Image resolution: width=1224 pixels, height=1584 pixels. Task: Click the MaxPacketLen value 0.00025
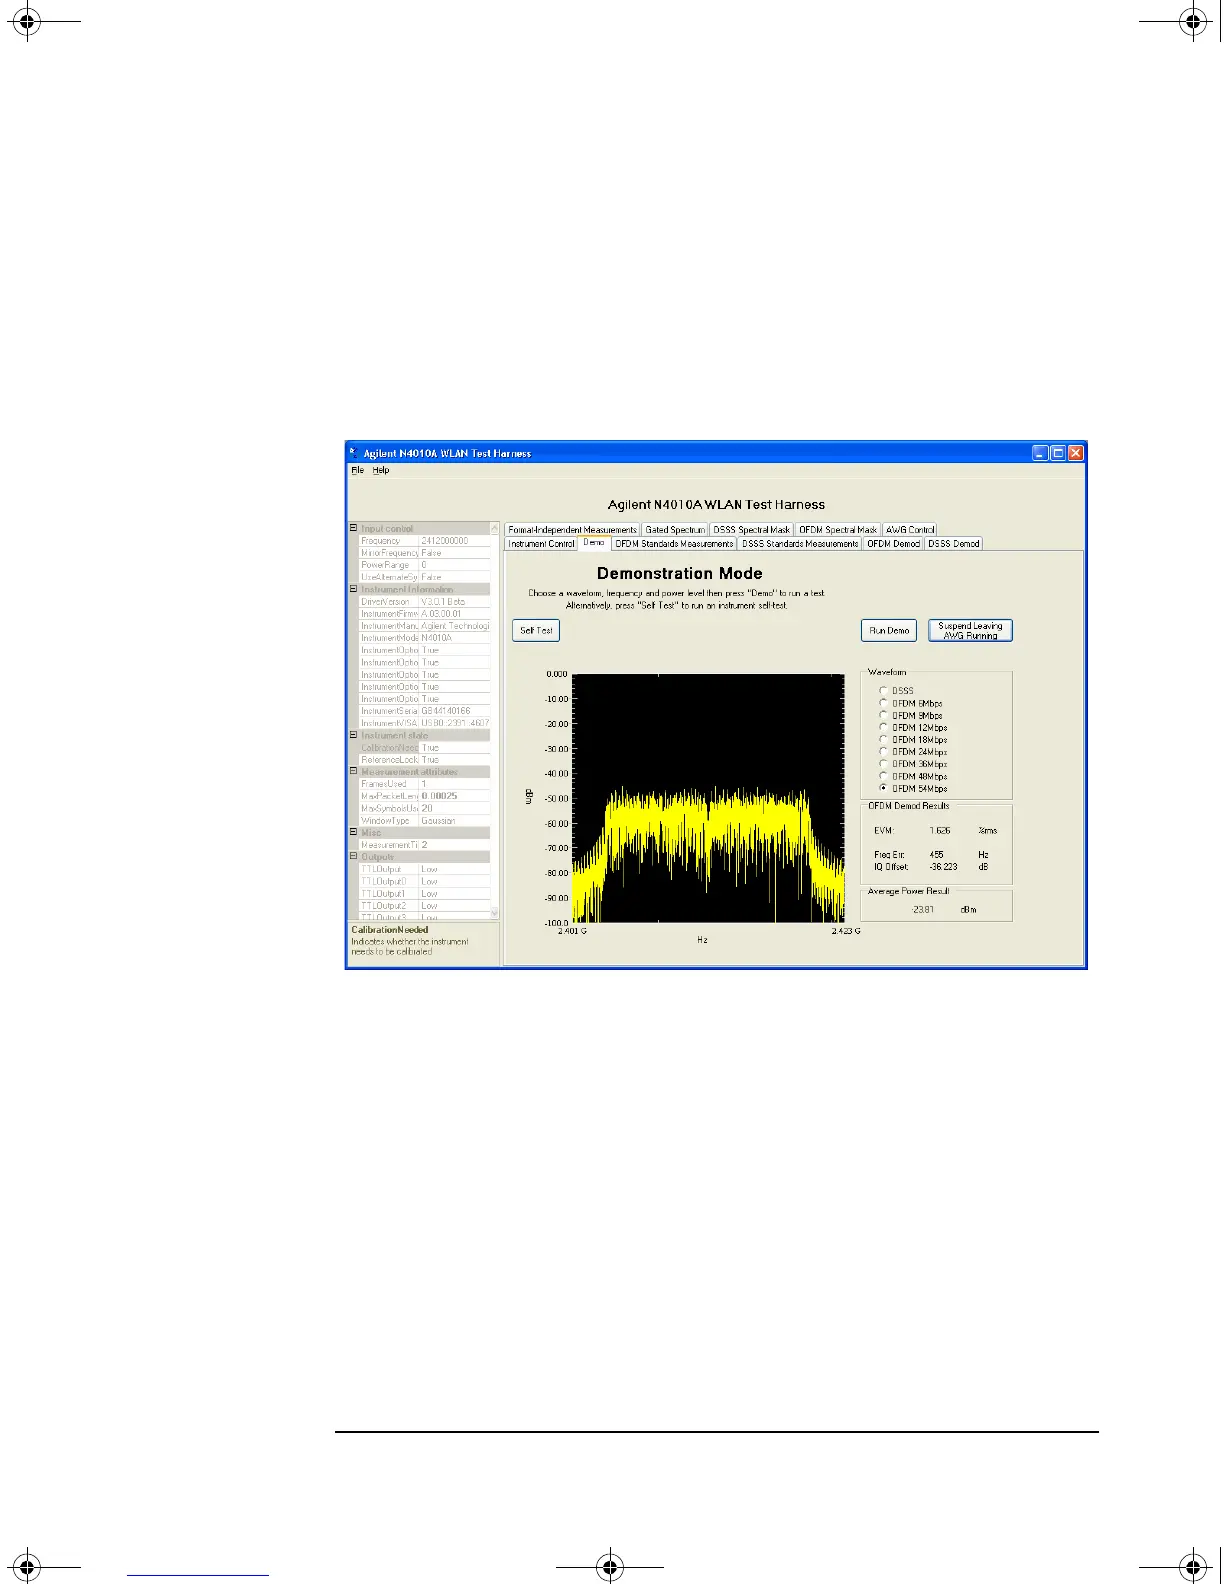click(x=454, y=796)
